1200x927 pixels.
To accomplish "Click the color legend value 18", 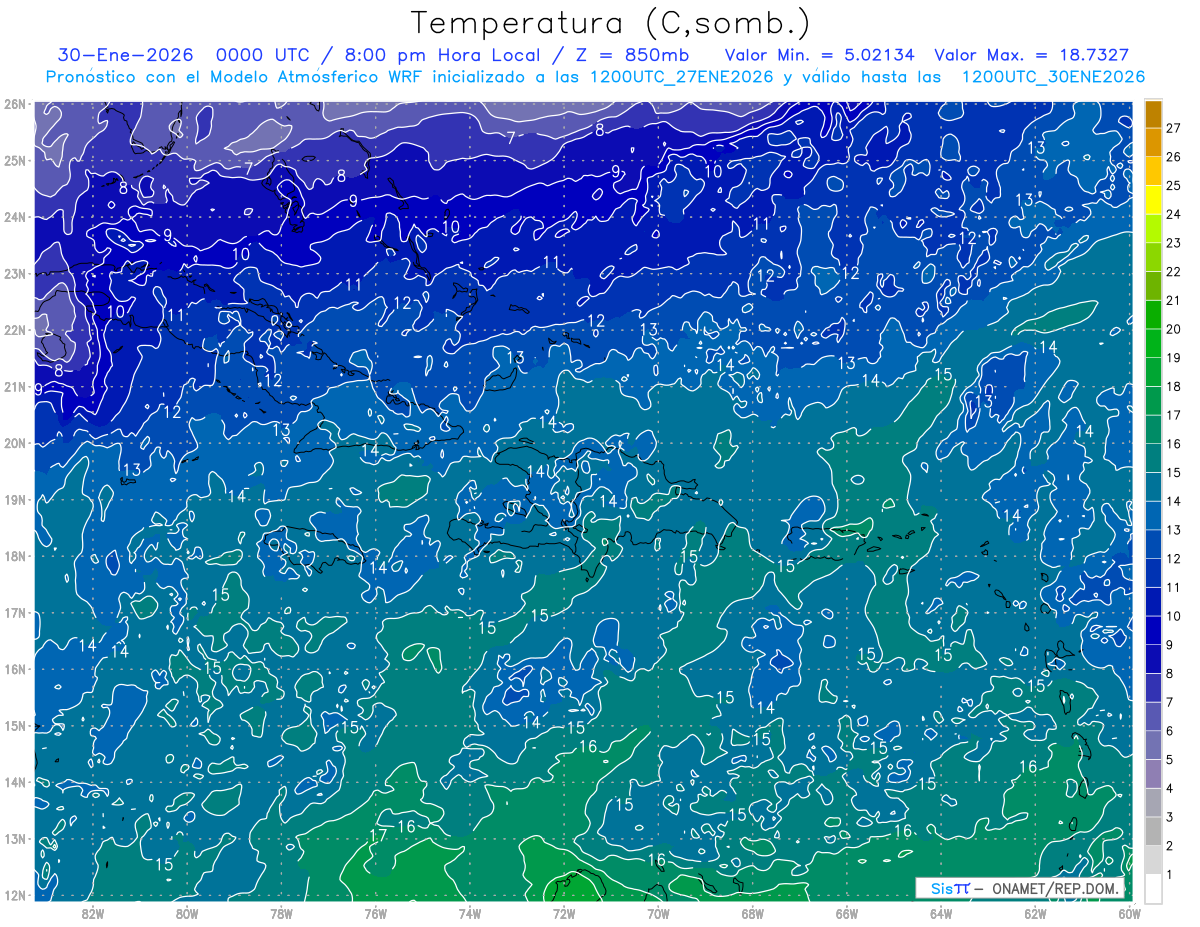I will (x=1173, y=386).
